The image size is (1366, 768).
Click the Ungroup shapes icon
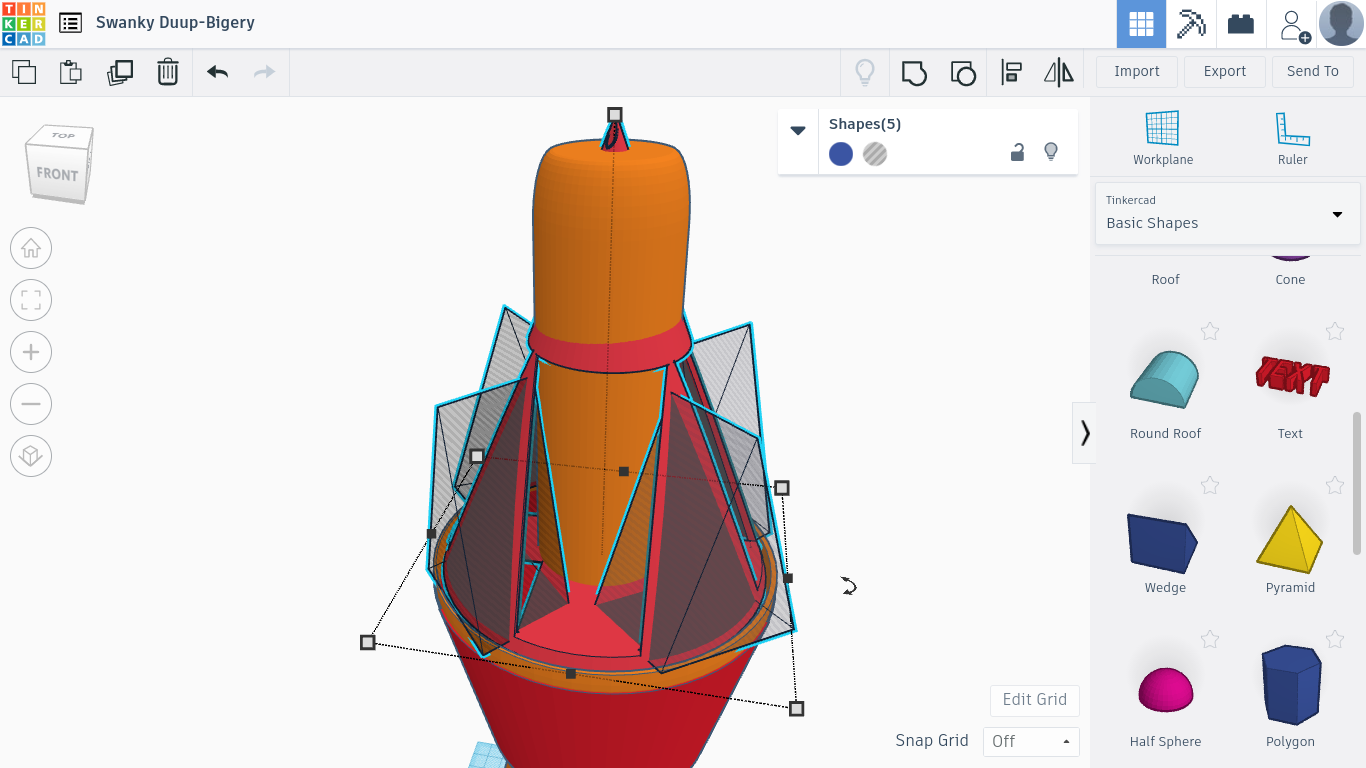[x=962, y=72]
